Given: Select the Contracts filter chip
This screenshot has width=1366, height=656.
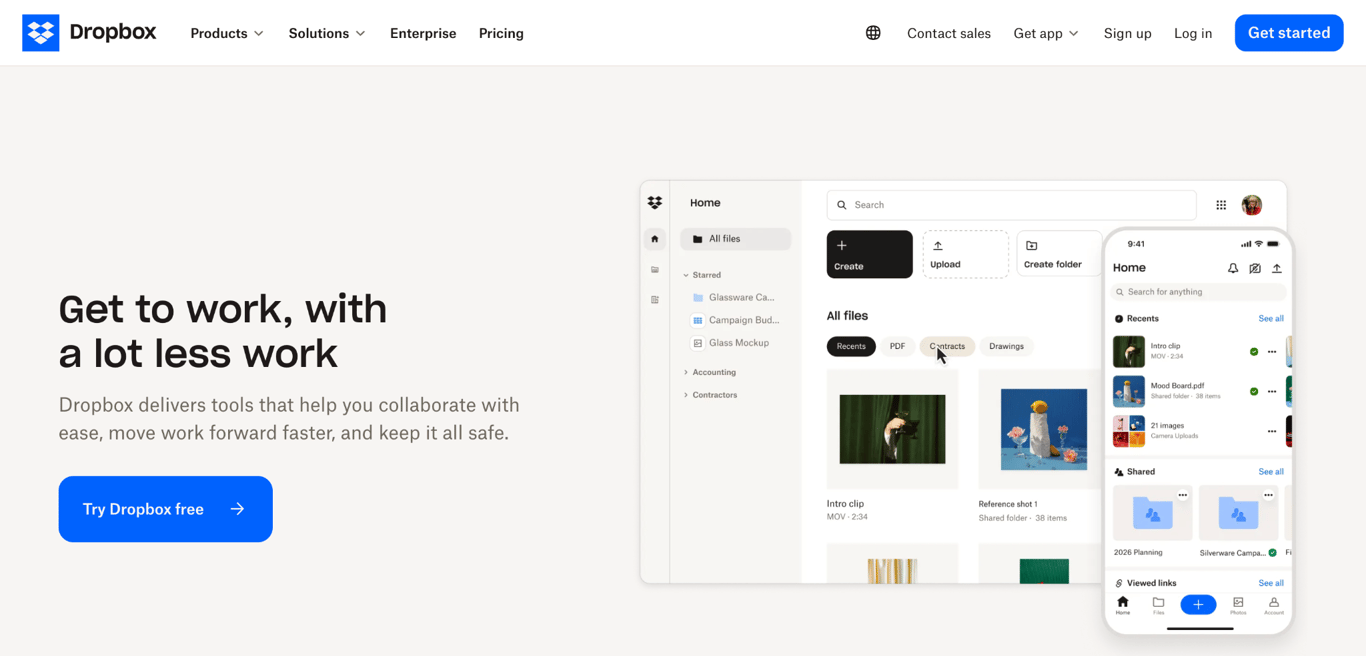Looking at the screenshot, I should click(947, 346).
